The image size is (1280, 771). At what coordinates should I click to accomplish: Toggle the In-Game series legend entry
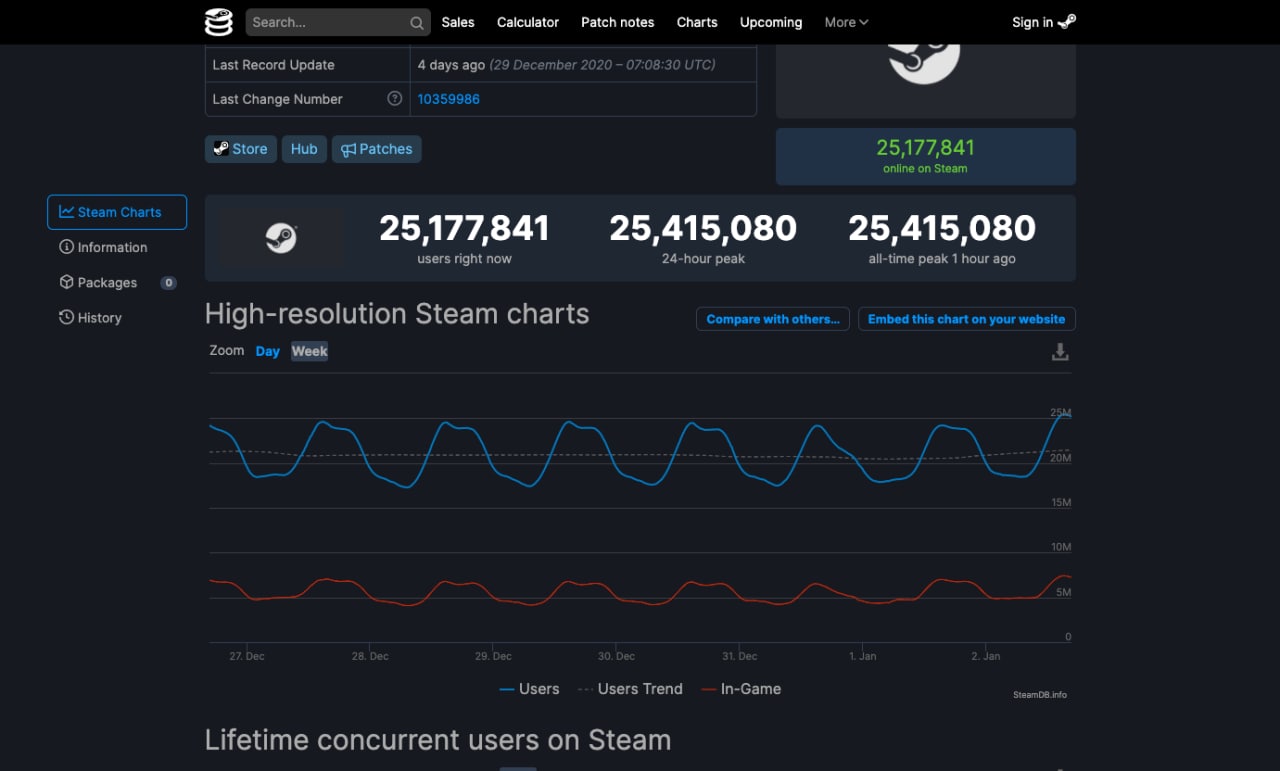click(741, 689)
